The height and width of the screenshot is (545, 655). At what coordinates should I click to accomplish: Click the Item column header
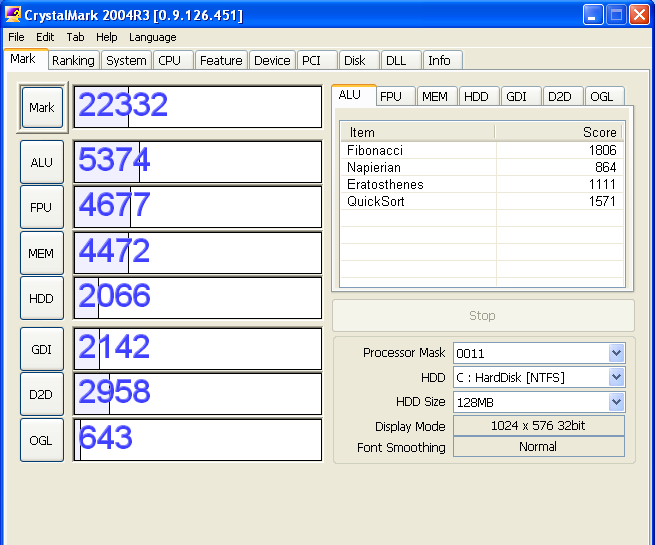tap(418, 132)
